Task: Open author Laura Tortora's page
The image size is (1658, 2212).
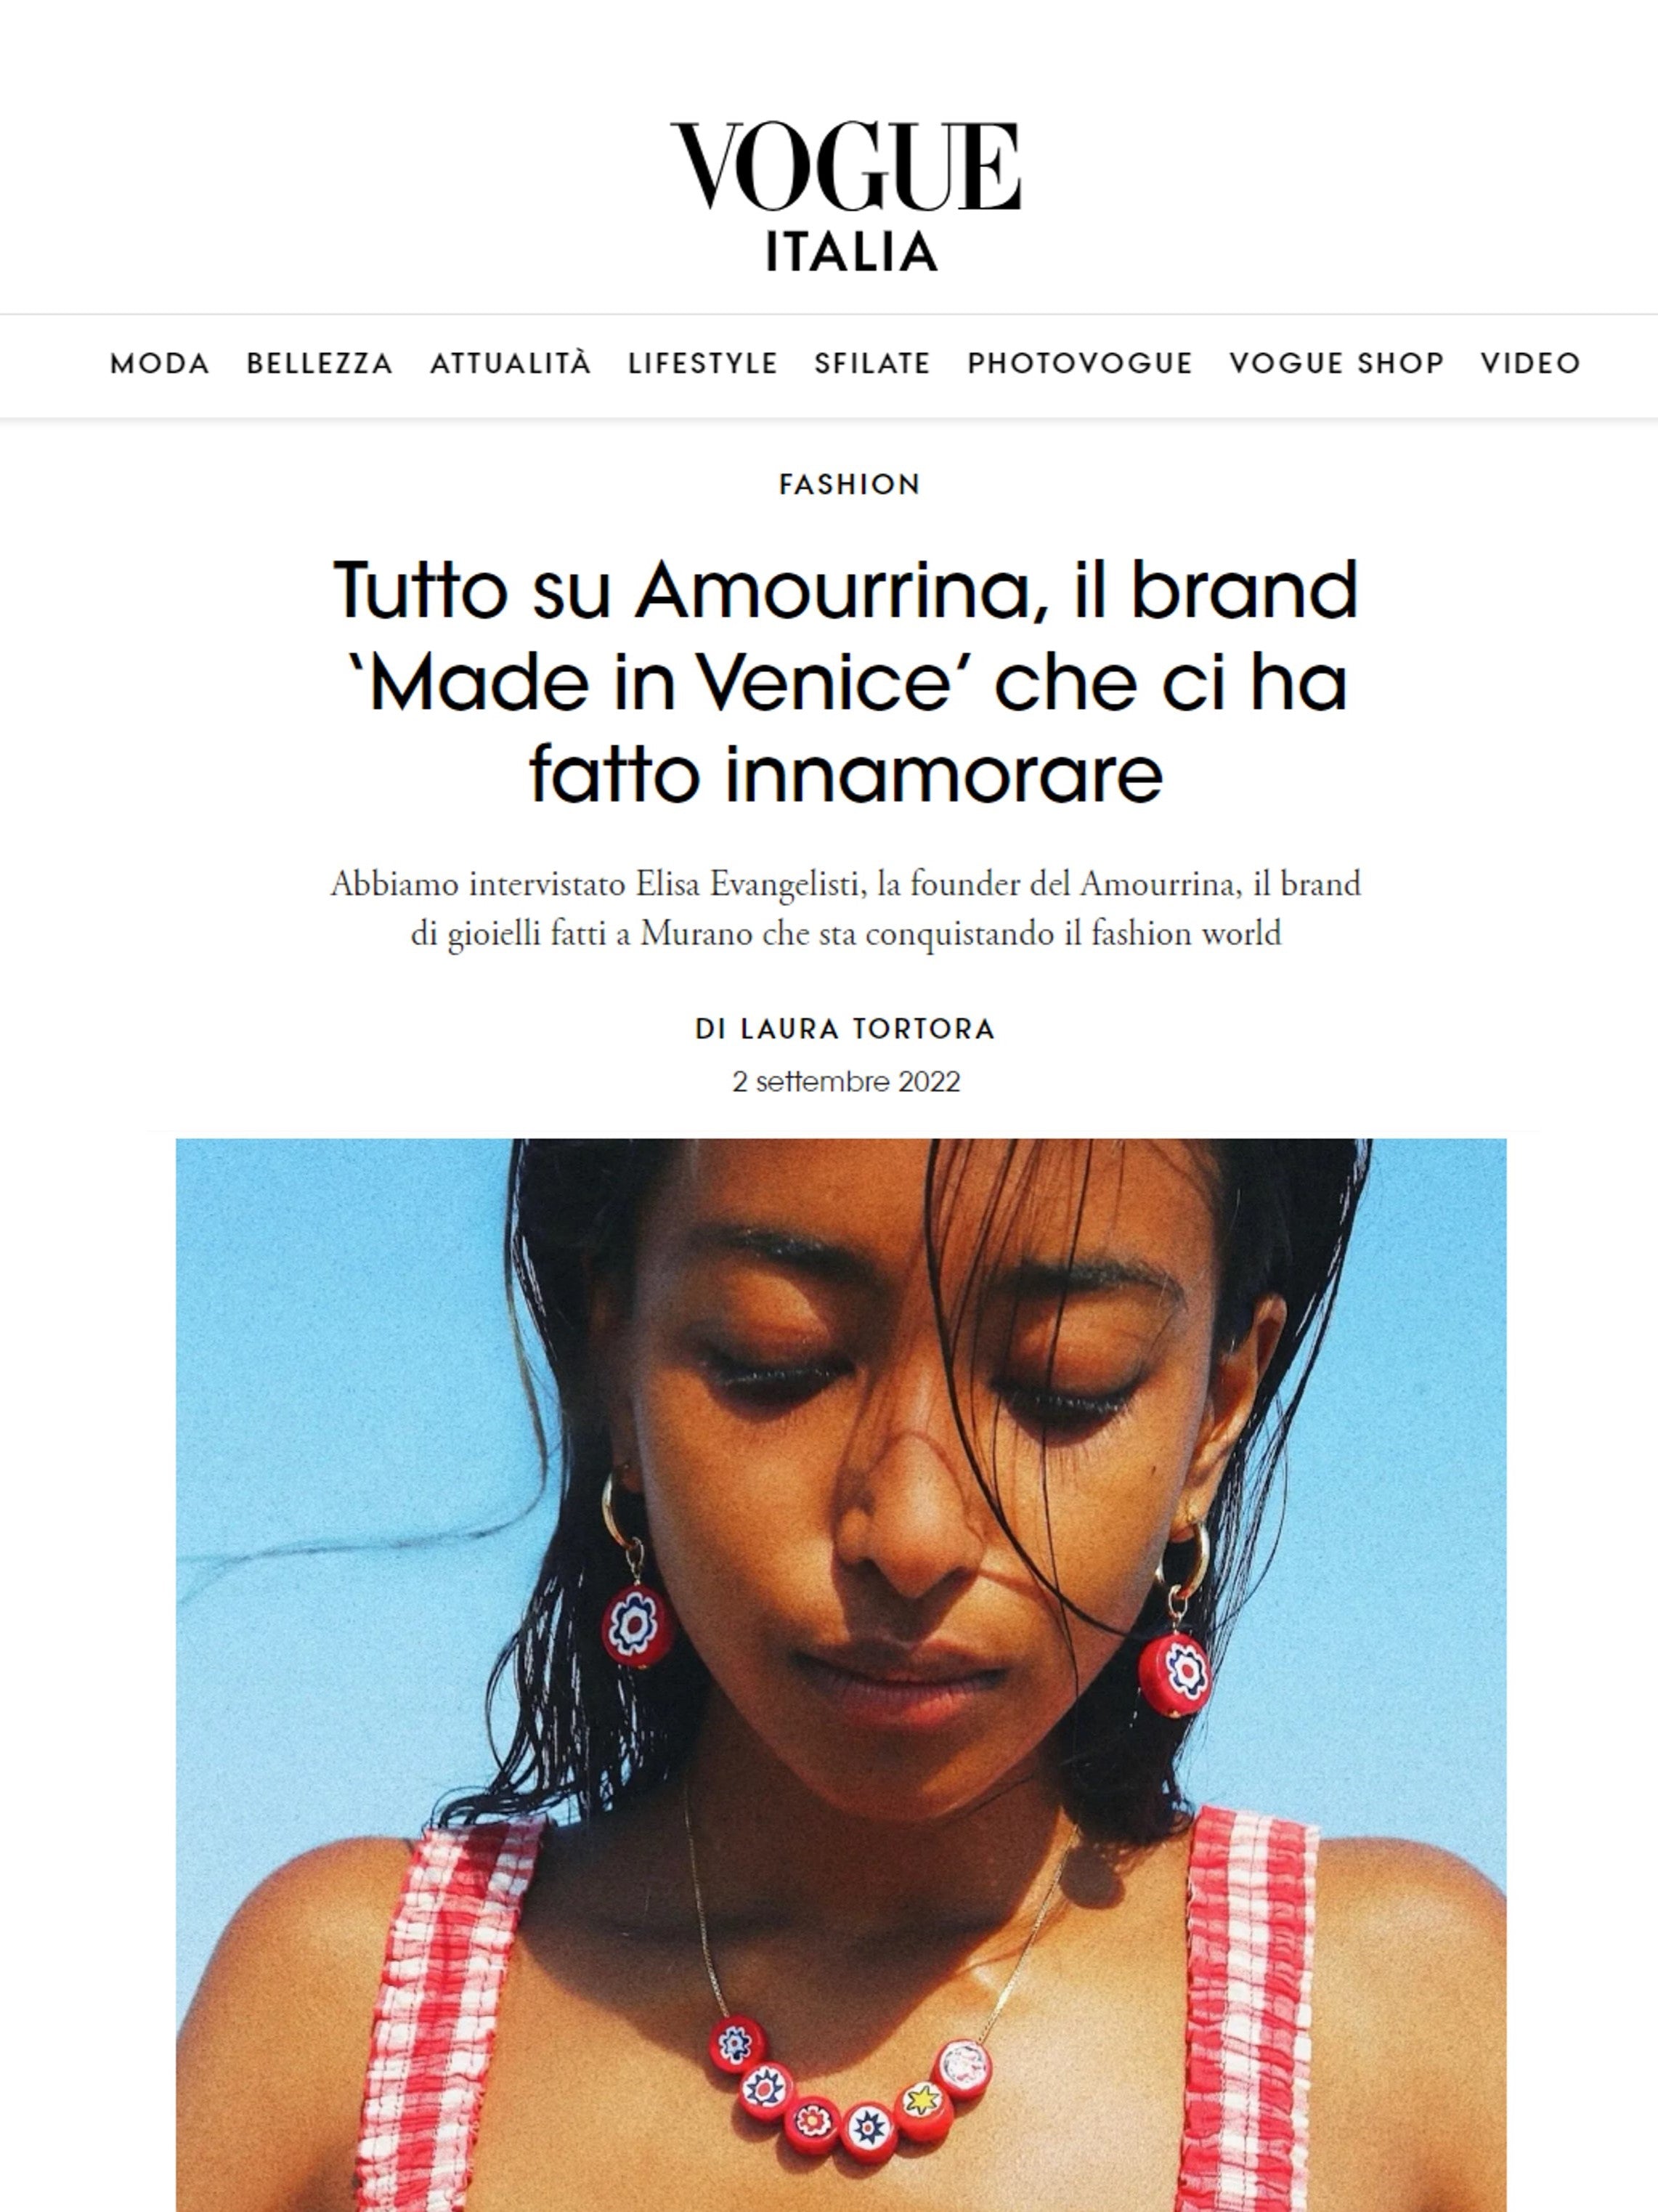Action: coord(845,1029)
